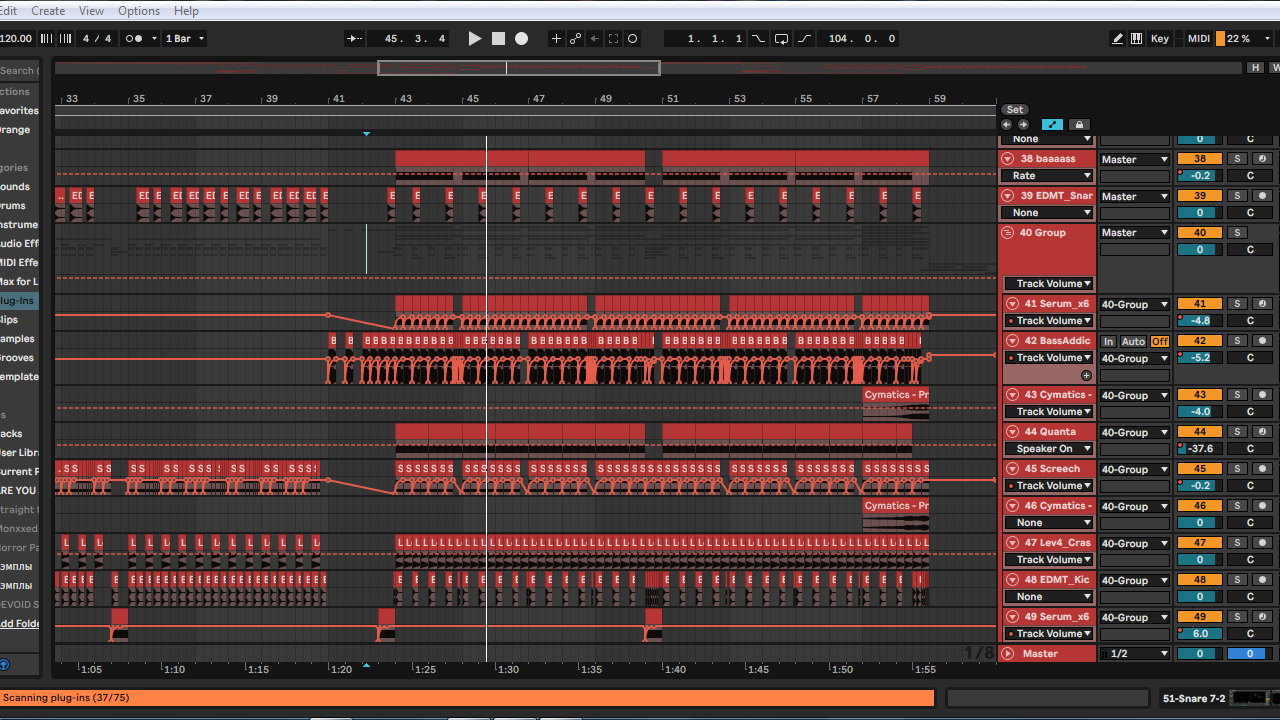The height and width of the screenshot is (720, 1280).
Task: Toggle the Automation Arm icon
Action: click(x=576, y=39)
